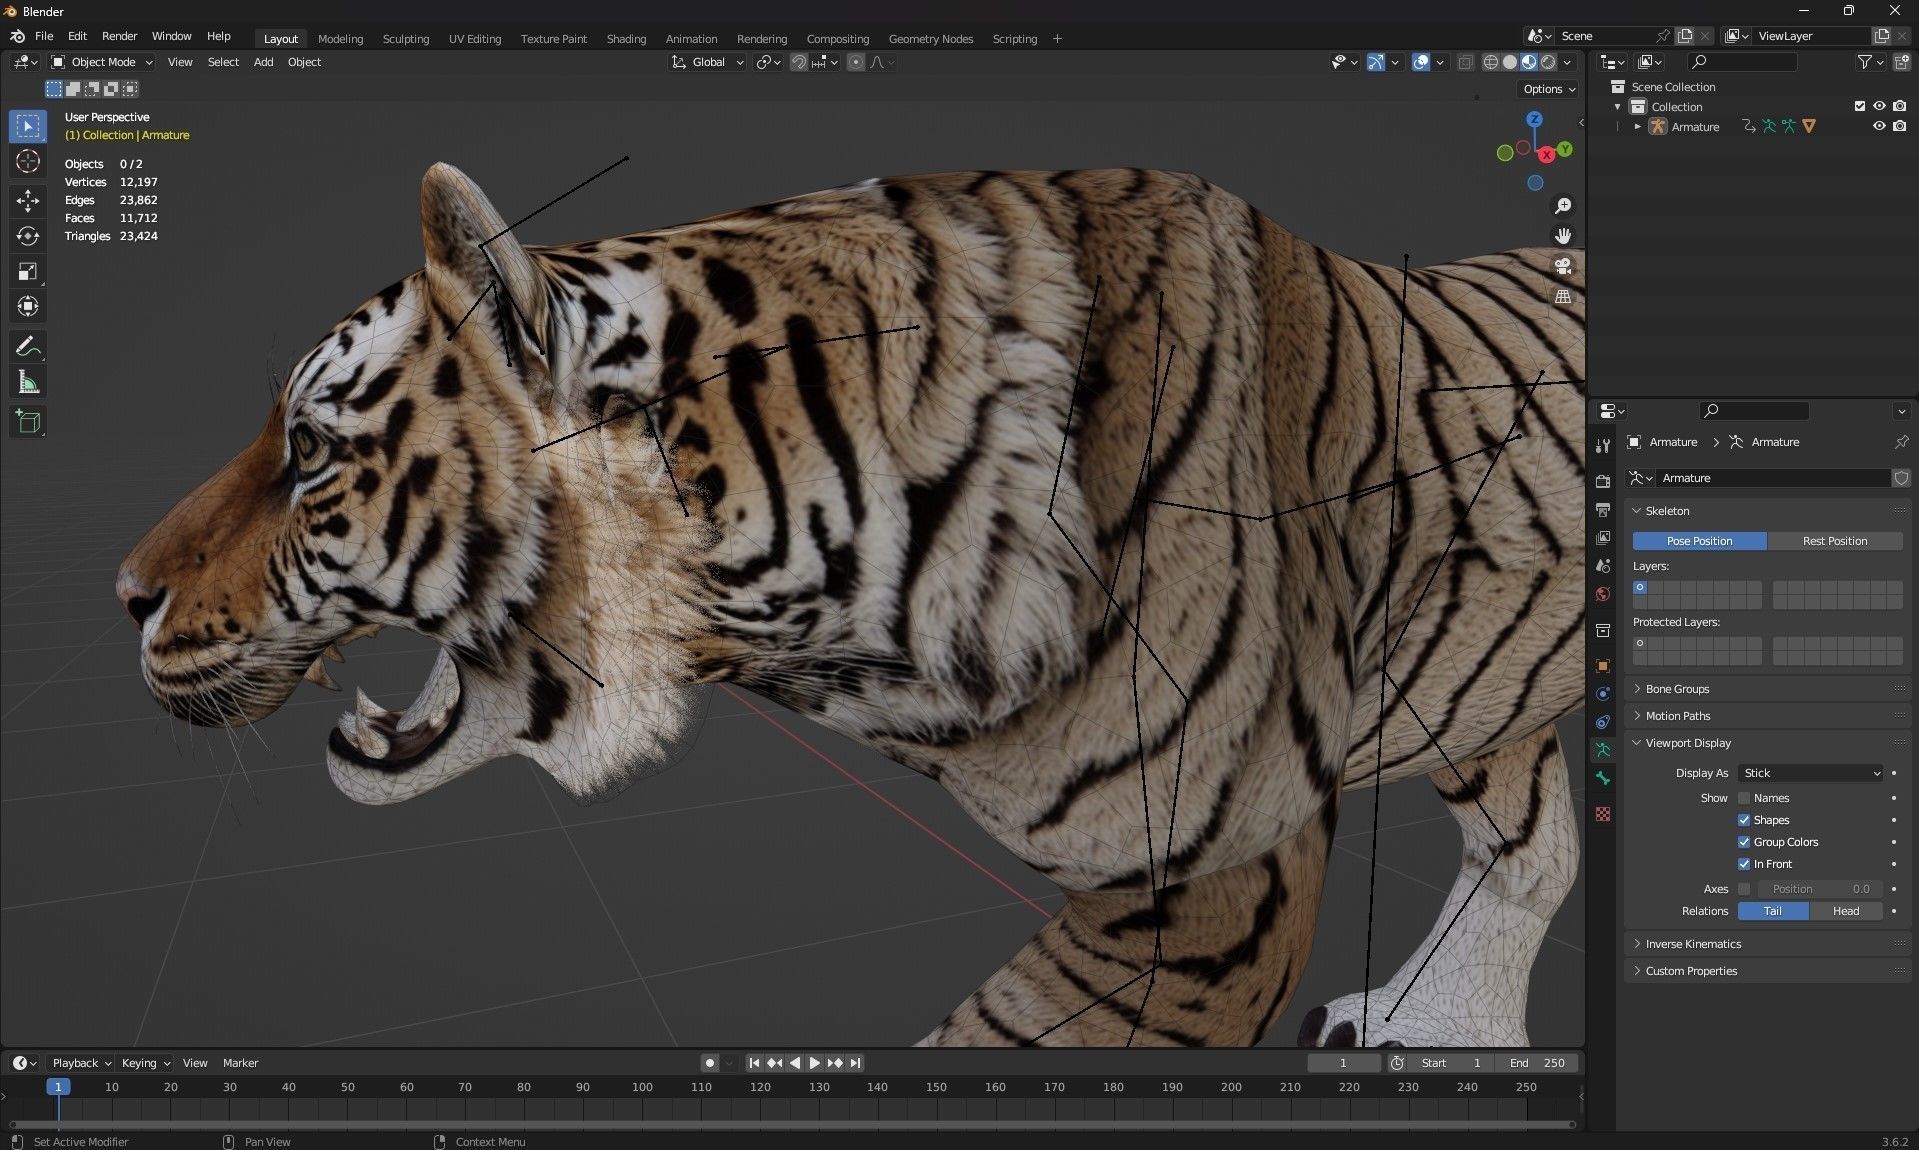Open the Object Mode dropdown

coord(102,62)
